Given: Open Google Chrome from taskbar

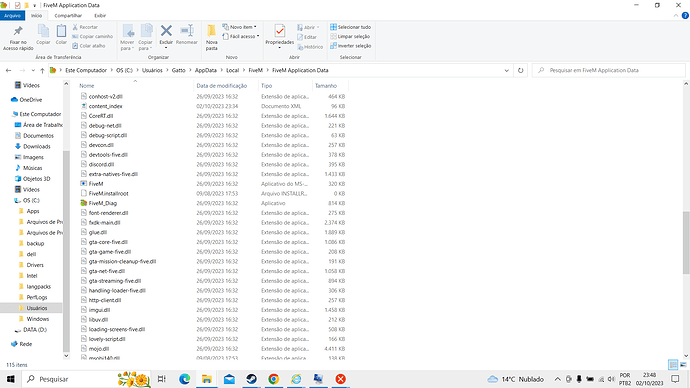Looking at the screenshot, I should pyautogui.click(x=274, y=379).
